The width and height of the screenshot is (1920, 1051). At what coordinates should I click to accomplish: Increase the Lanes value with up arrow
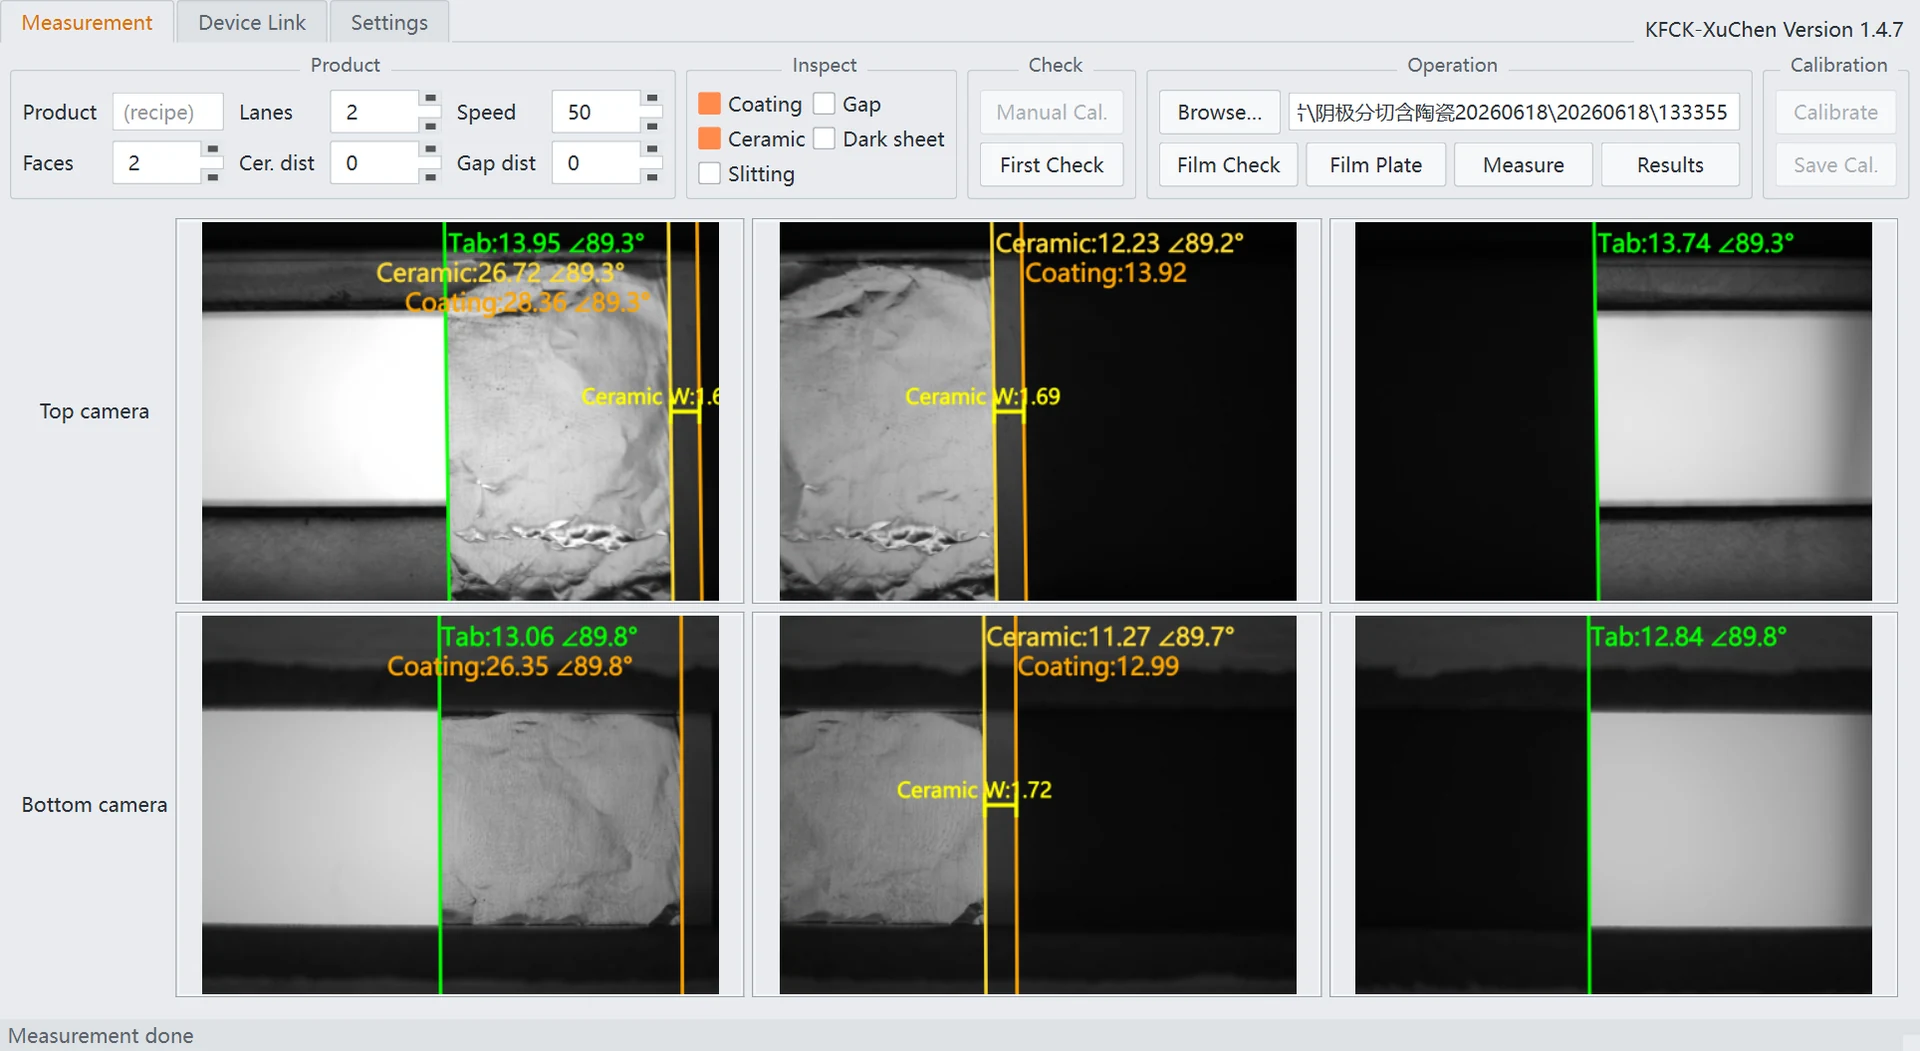point(430,100)
